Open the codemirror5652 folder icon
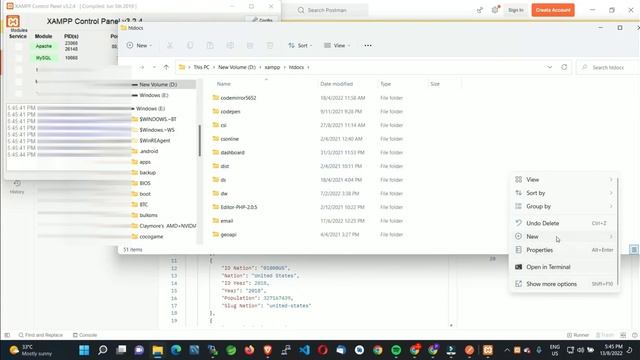 coord(216,98)
